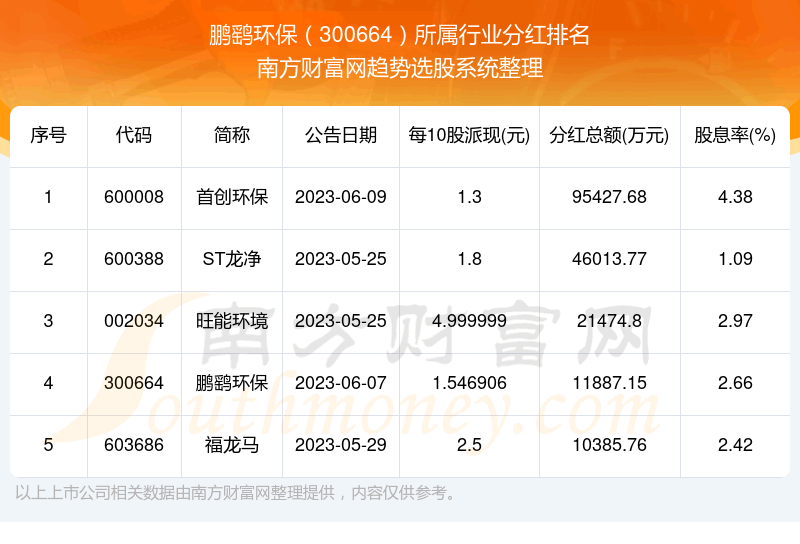Image resolution: width=800 pixels, height=544 pixels.
Task: Click the 简称 column header
Action: pos(232,135)
